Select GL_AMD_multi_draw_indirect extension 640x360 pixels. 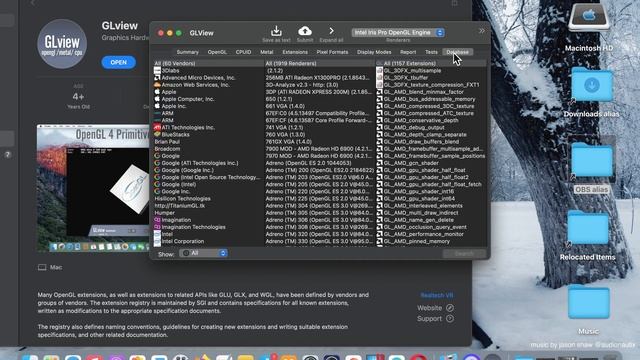tap(431, 213)
